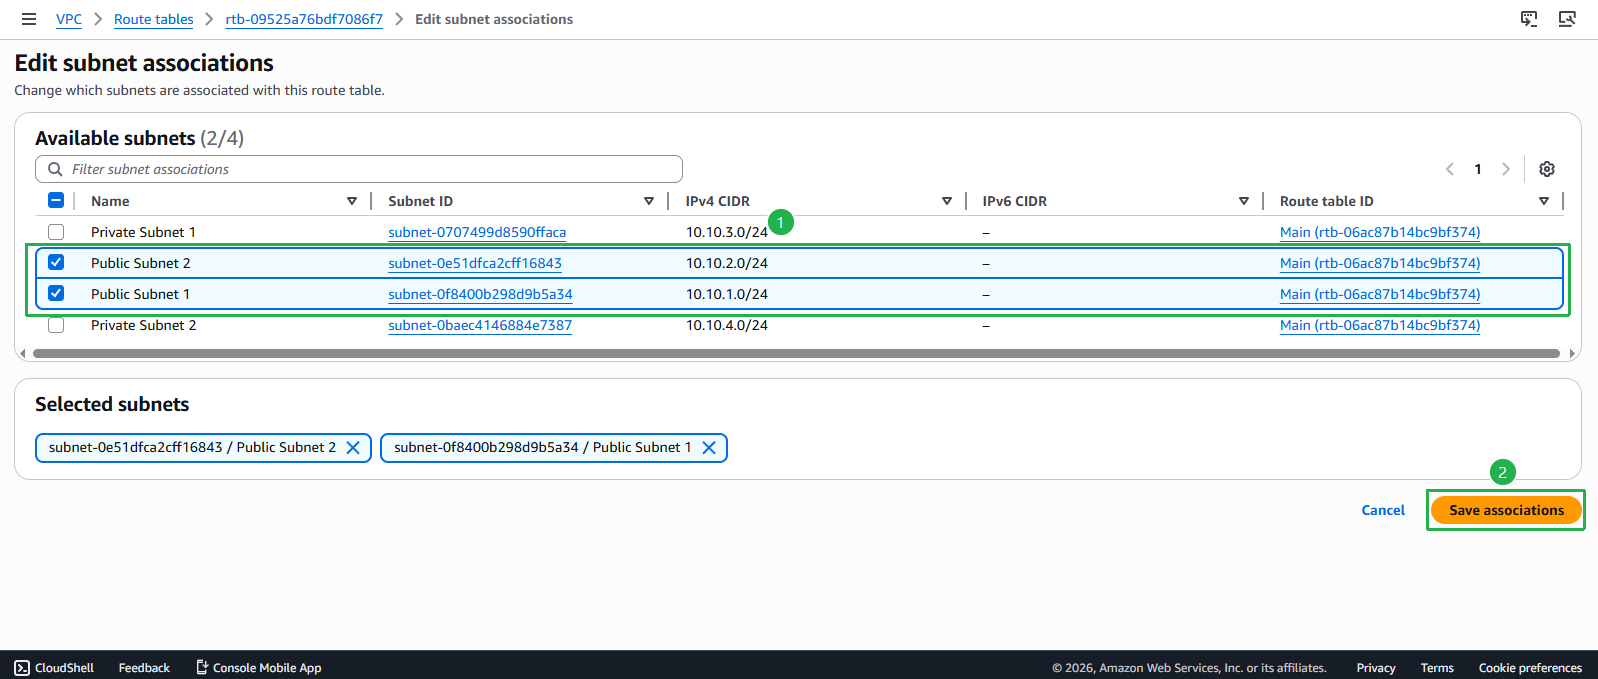This screenshot has height=679, width=1598.
Task: Click the 10.10.2.0/24 CIDR cell
Action: tap(727, 263)
